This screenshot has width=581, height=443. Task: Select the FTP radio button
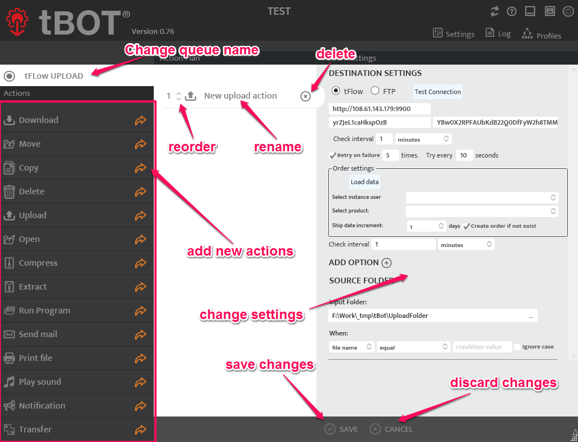coord(375,91)
